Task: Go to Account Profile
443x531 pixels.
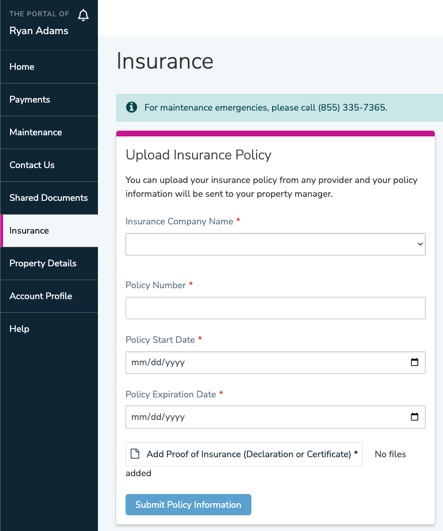Action: point(49,296)
